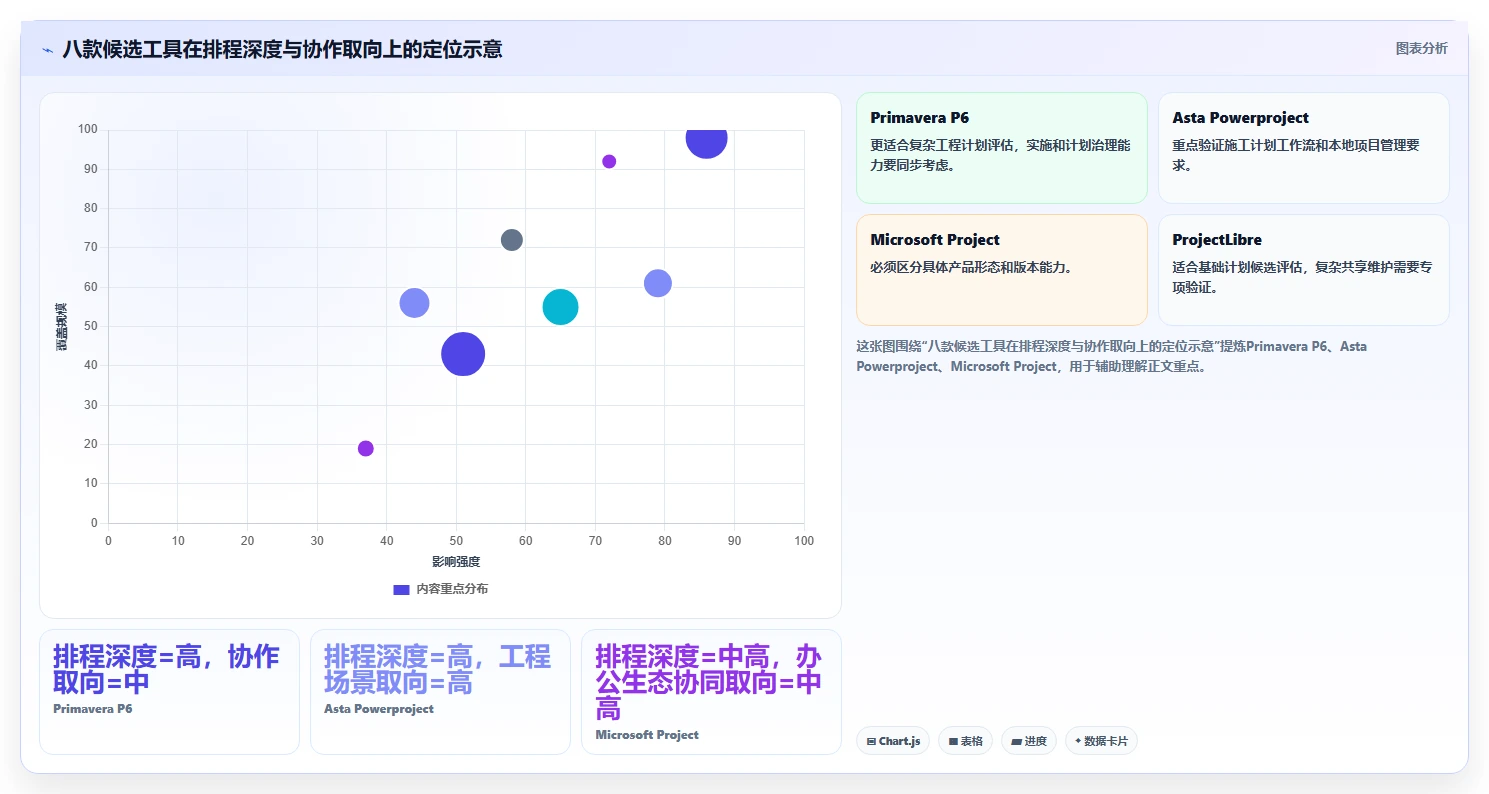Click the Chart.js tag chip
The height and width of the screenshot is (794, 1489).
tap(893, 741)
